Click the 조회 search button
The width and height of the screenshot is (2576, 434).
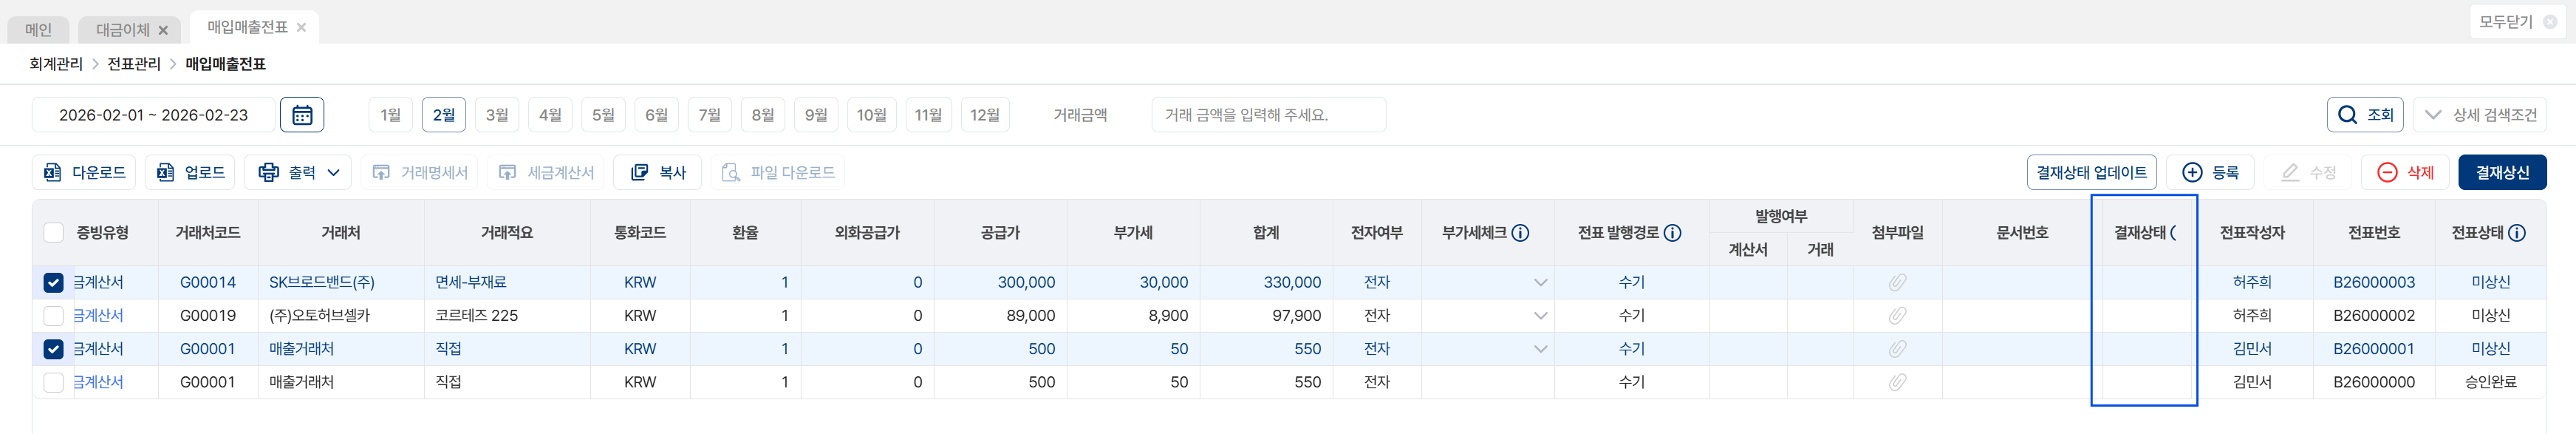click(x=2365, y=115)
